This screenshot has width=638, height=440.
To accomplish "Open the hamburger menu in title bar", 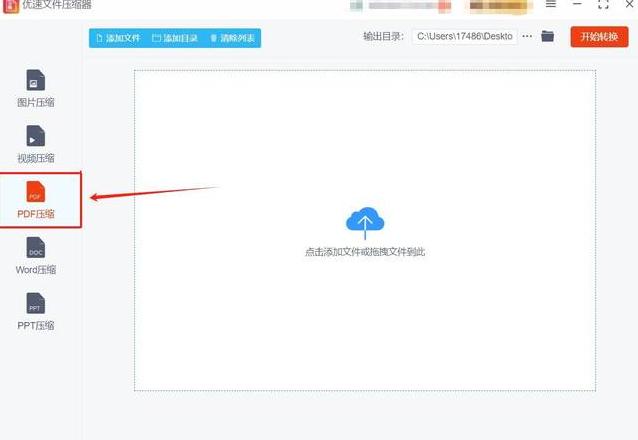I will click(x=551, y=4).
